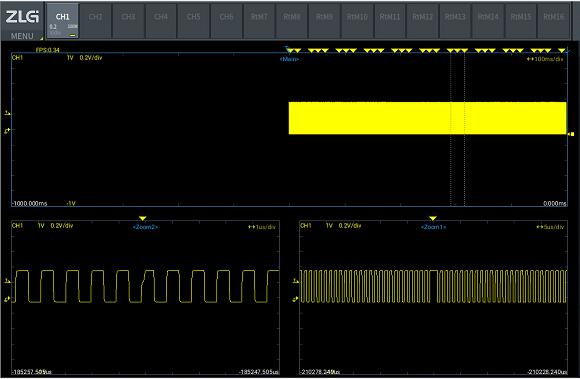Viewport: 580px width, 379px height.
Task: Click the CH1 ground marker in main window
Action: (7, 131)
